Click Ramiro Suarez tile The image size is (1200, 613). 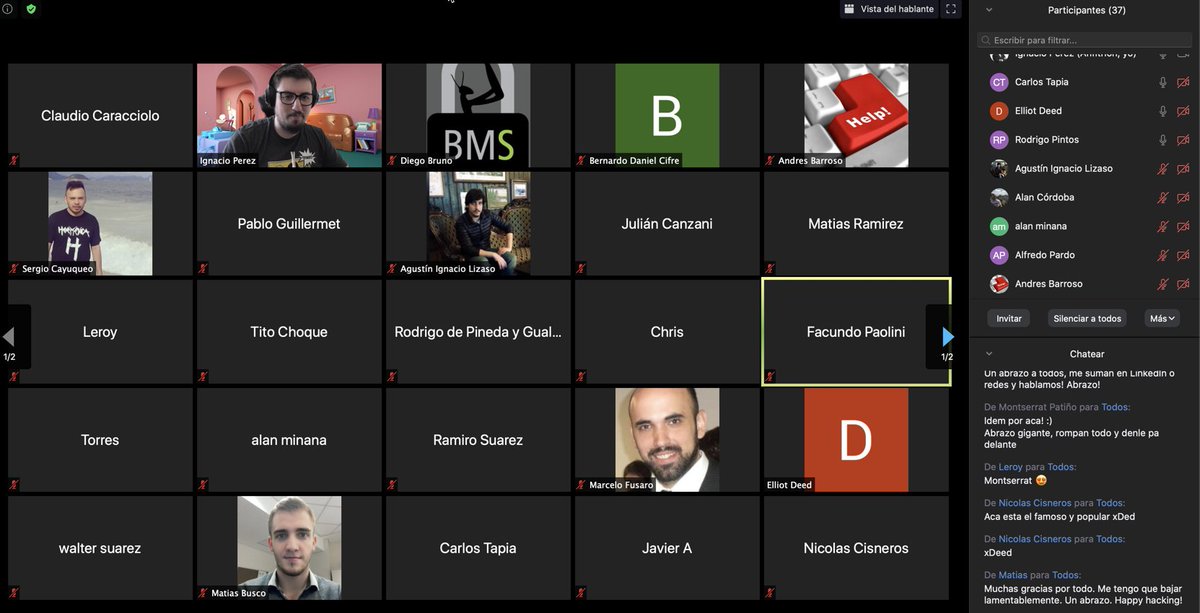click(x=478, y=440)
